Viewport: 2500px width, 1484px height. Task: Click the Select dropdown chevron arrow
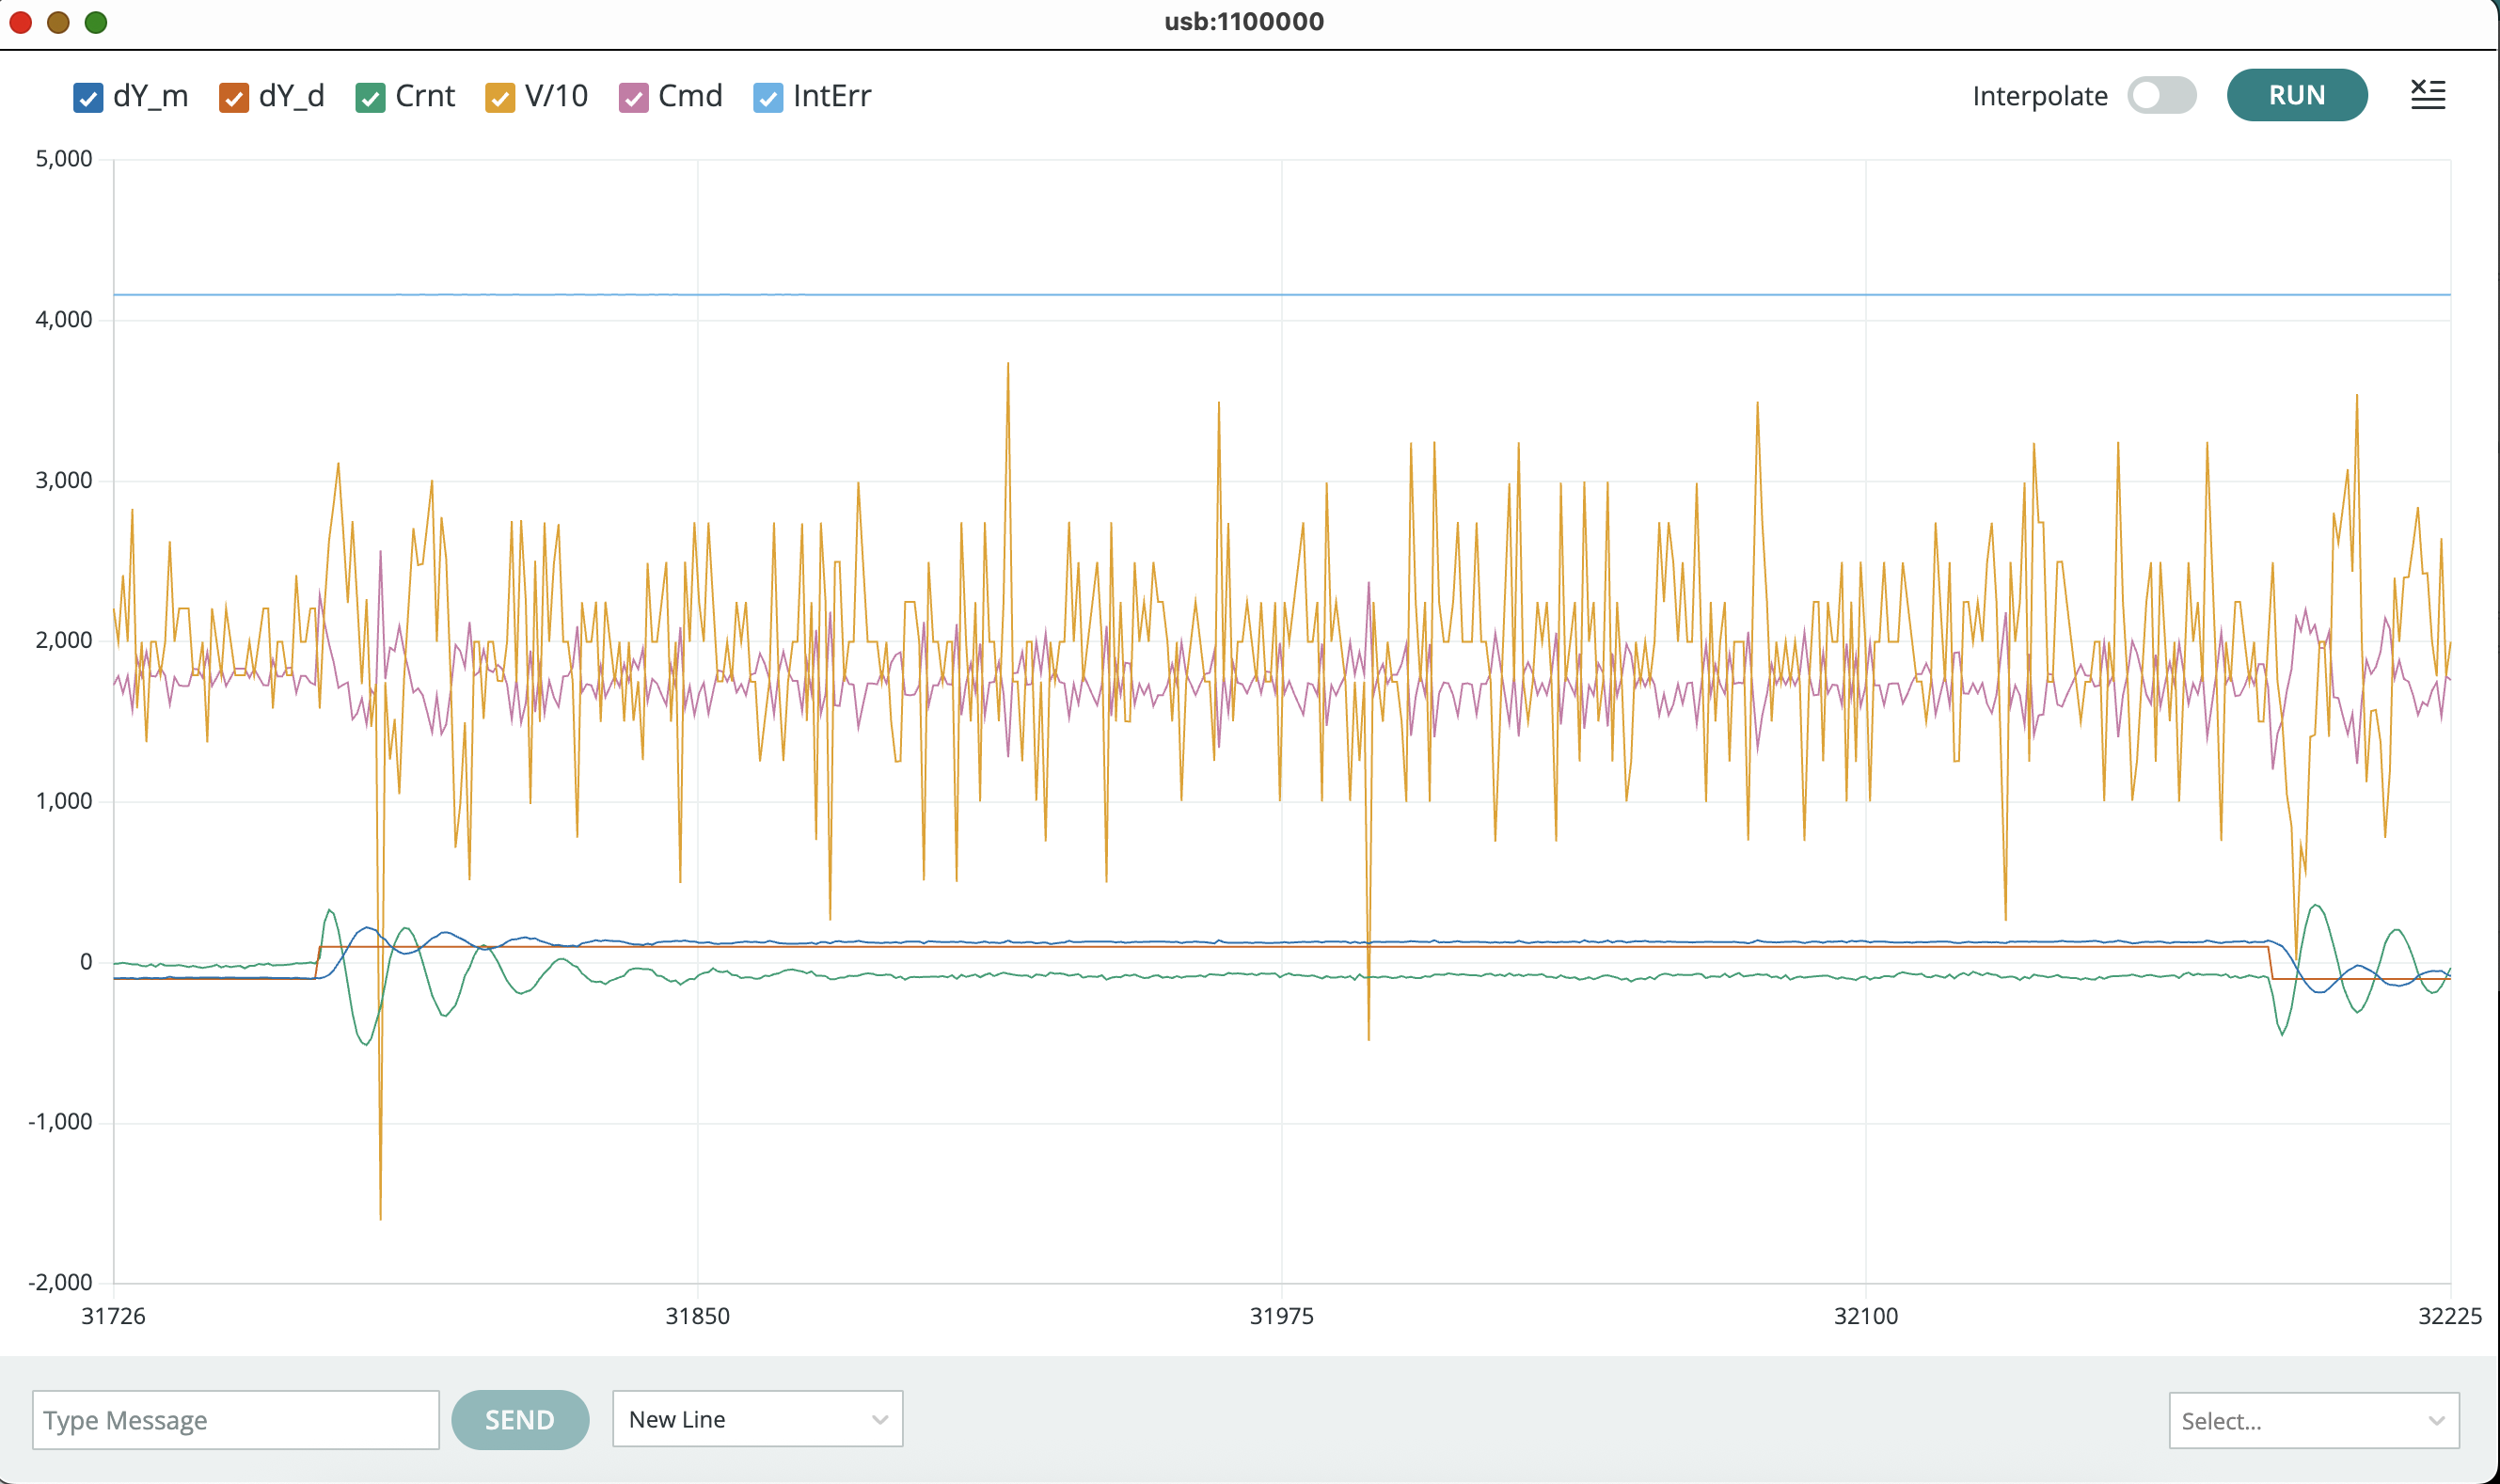[2436, 1420]
